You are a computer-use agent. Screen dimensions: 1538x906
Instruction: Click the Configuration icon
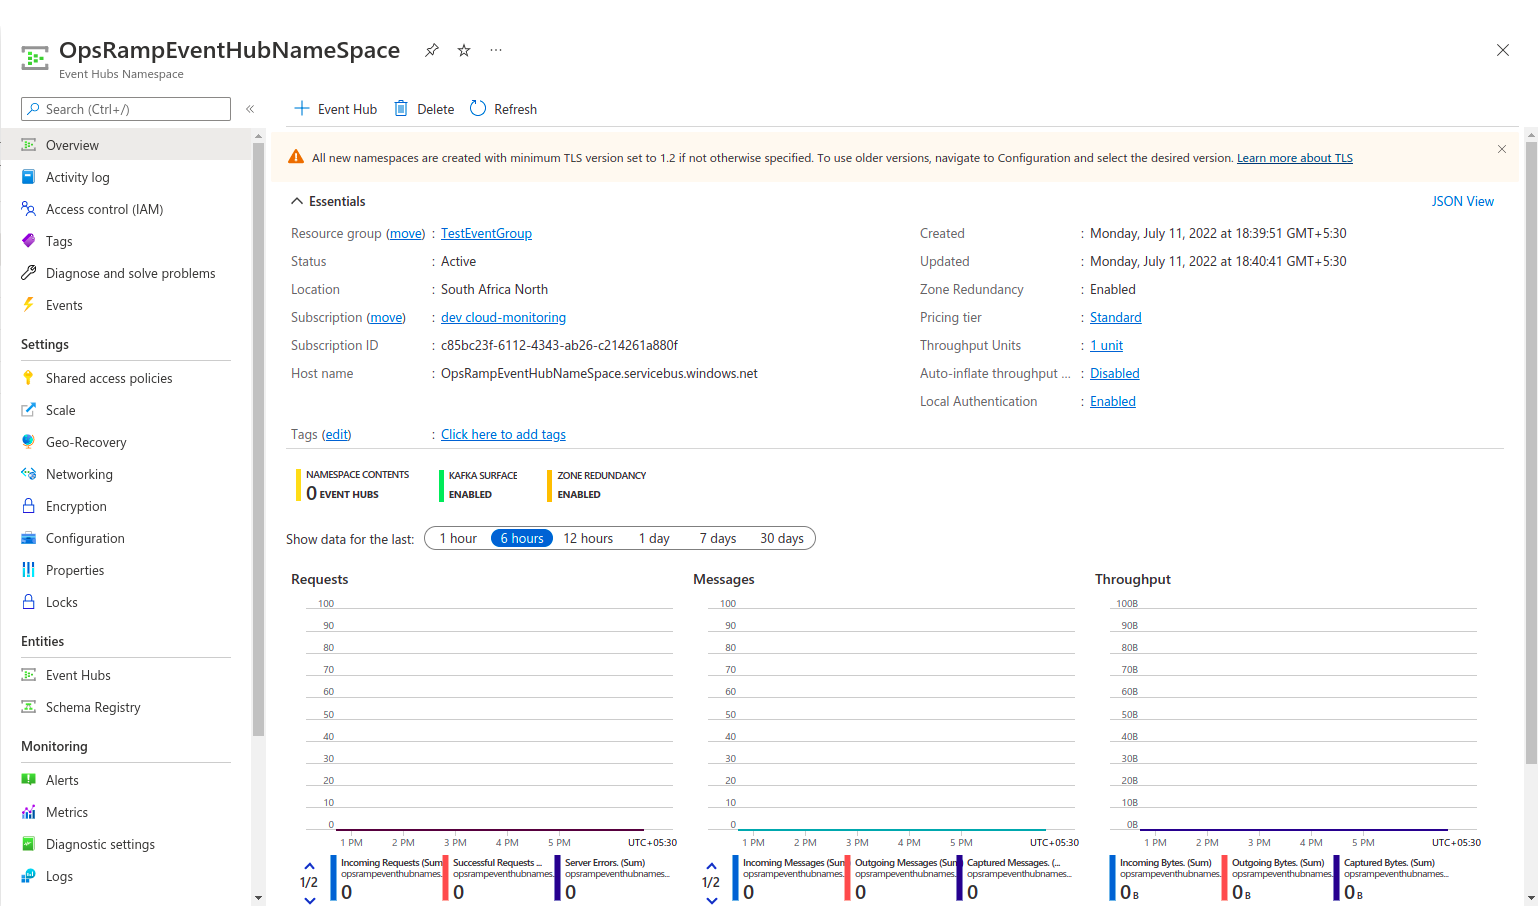pyautogui.click(x=29, y=538)
